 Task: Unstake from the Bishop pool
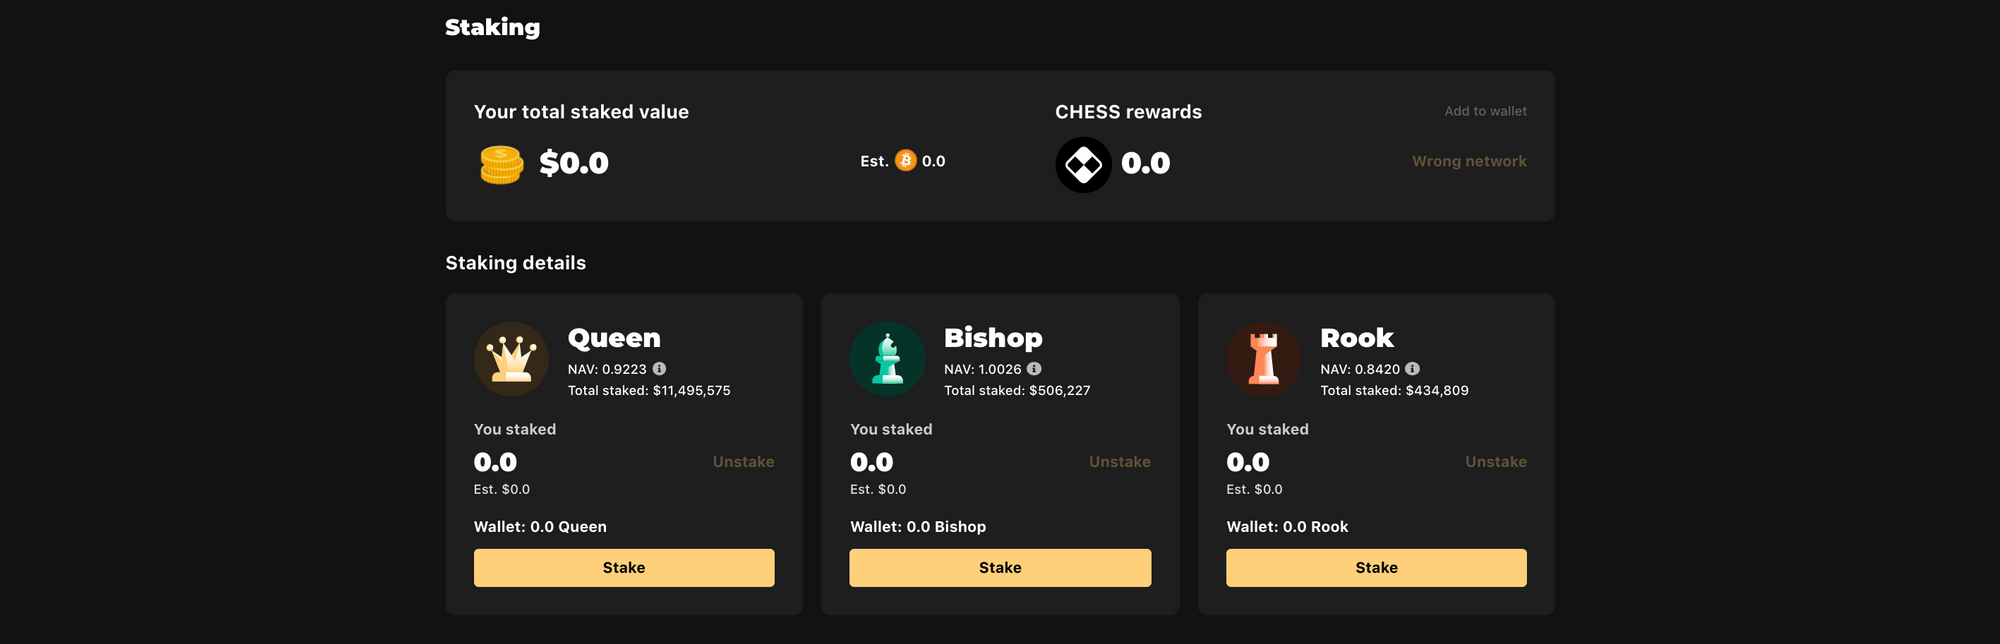tap(1119, 462)
